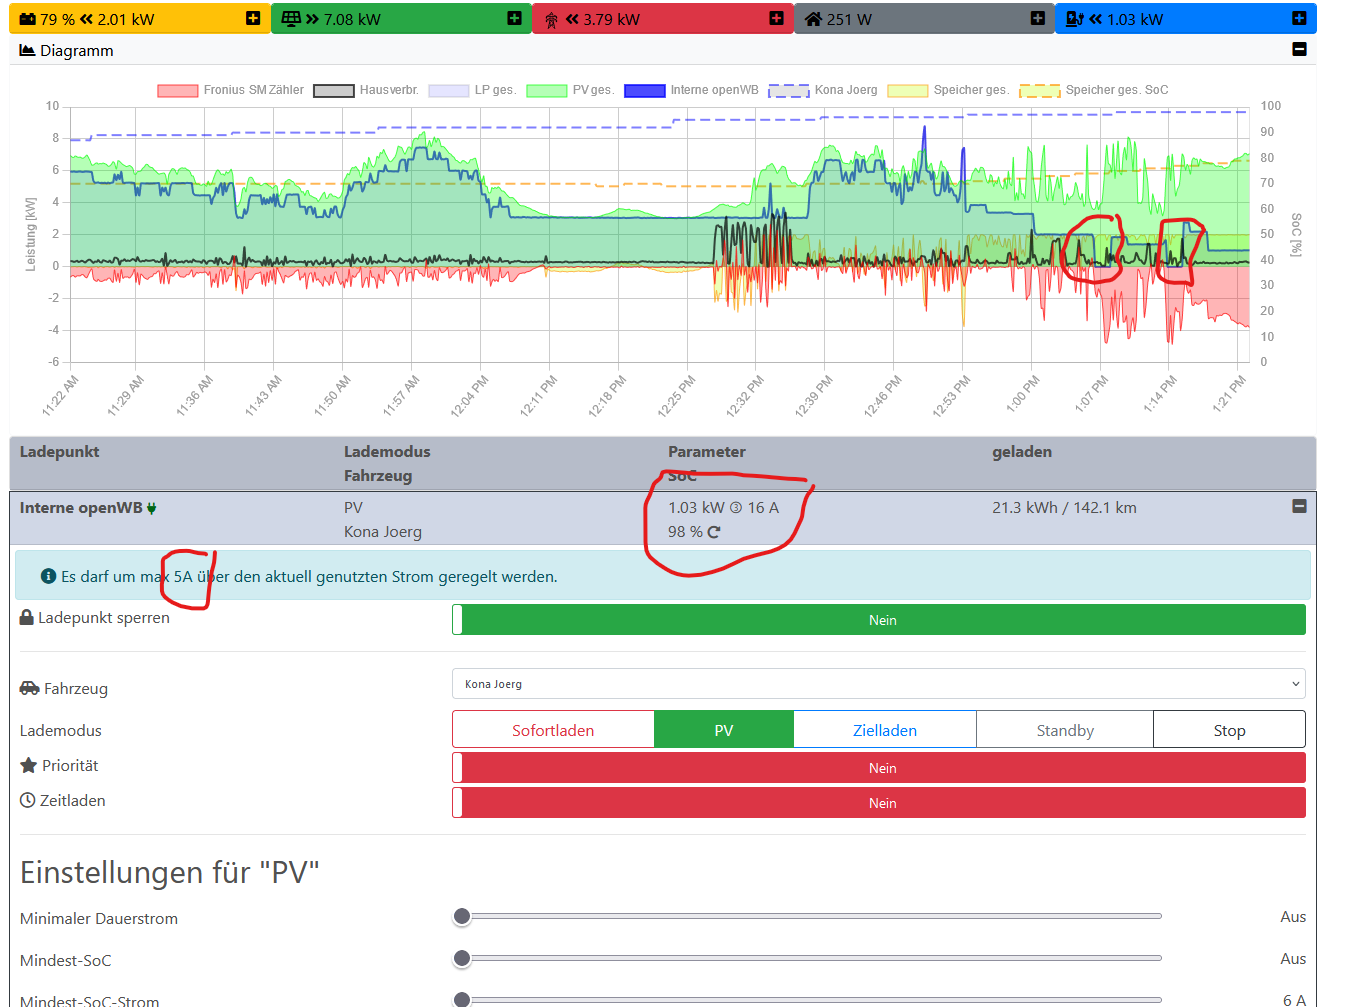Screen dimensions: 1356x1007
Task: Click the info icon in the blue notice
Action: point(48,576)
